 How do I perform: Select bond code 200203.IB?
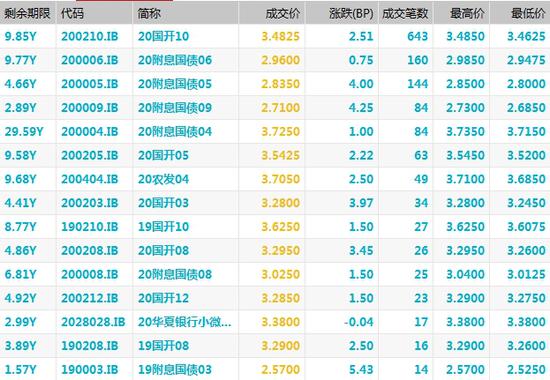(x=90, y=203)
